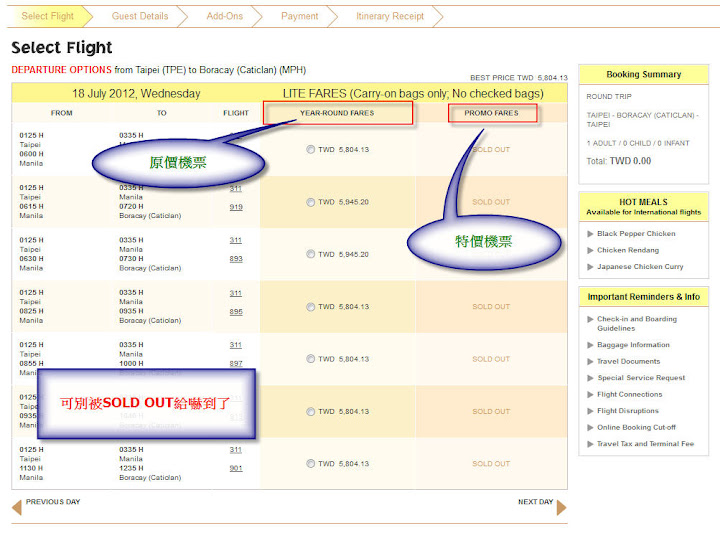Open flight 897 details link
720x533 pixels.
236,364
